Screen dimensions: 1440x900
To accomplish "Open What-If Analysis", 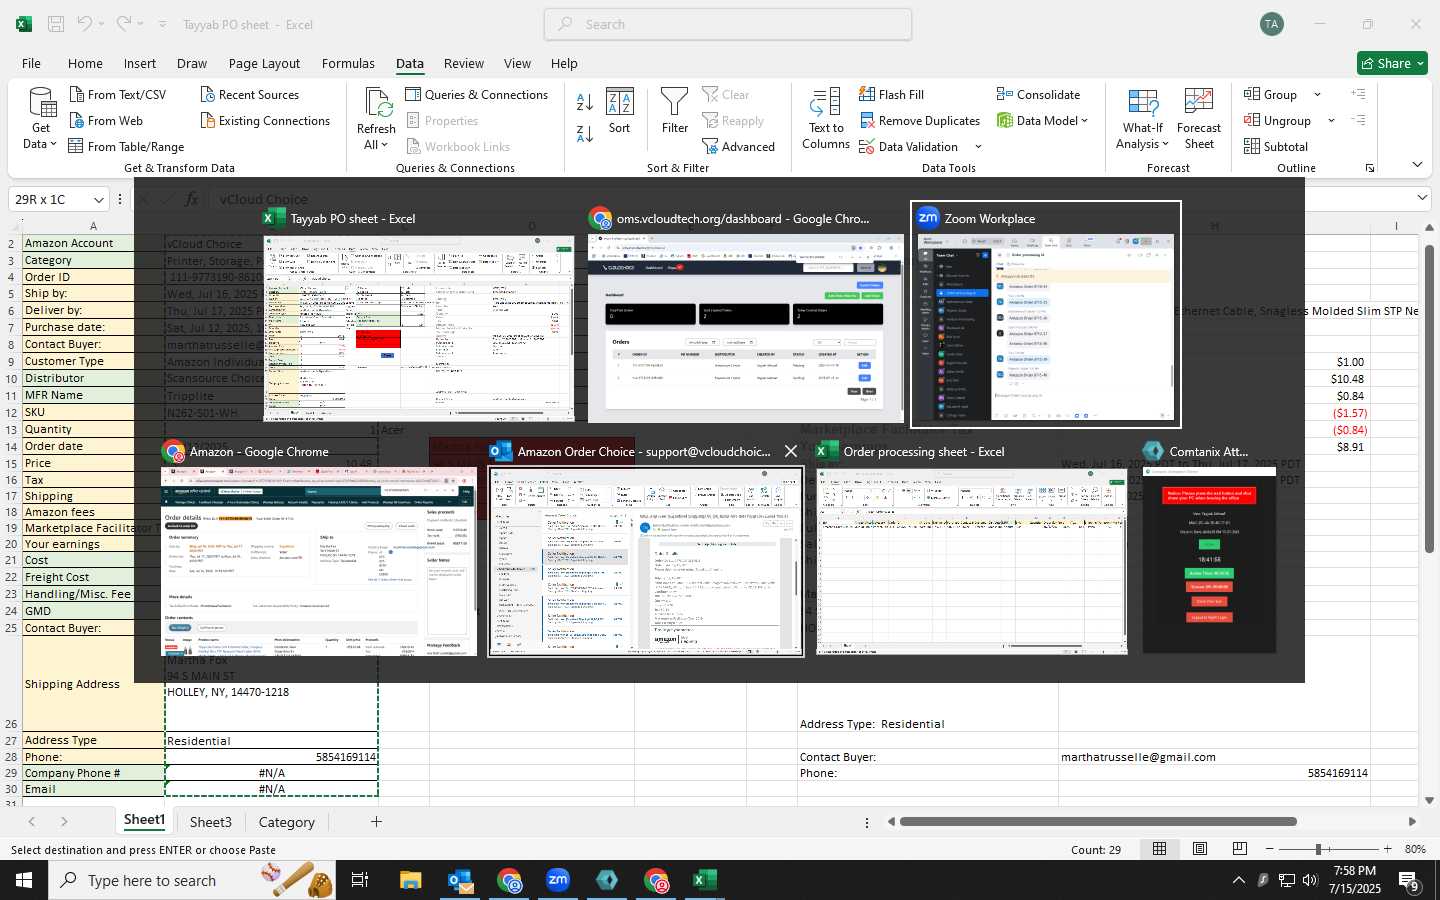I will coord(1142,119).
